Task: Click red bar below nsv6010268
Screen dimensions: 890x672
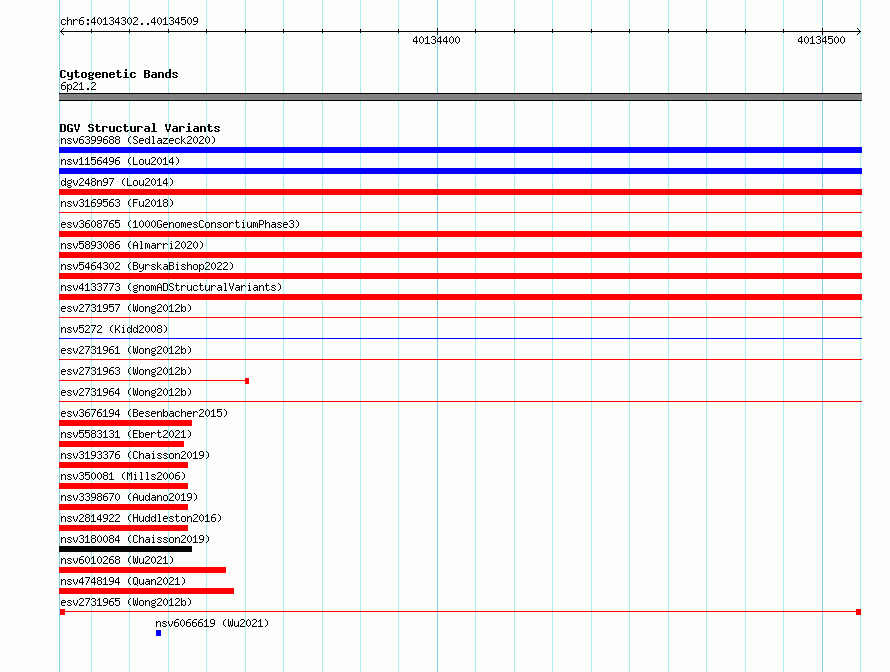Action: coord(142,570)
